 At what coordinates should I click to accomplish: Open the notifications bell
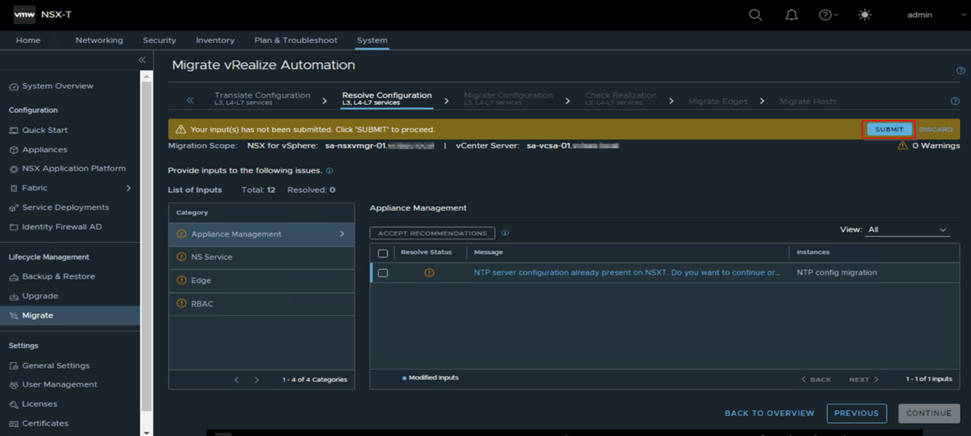(790, 15)
